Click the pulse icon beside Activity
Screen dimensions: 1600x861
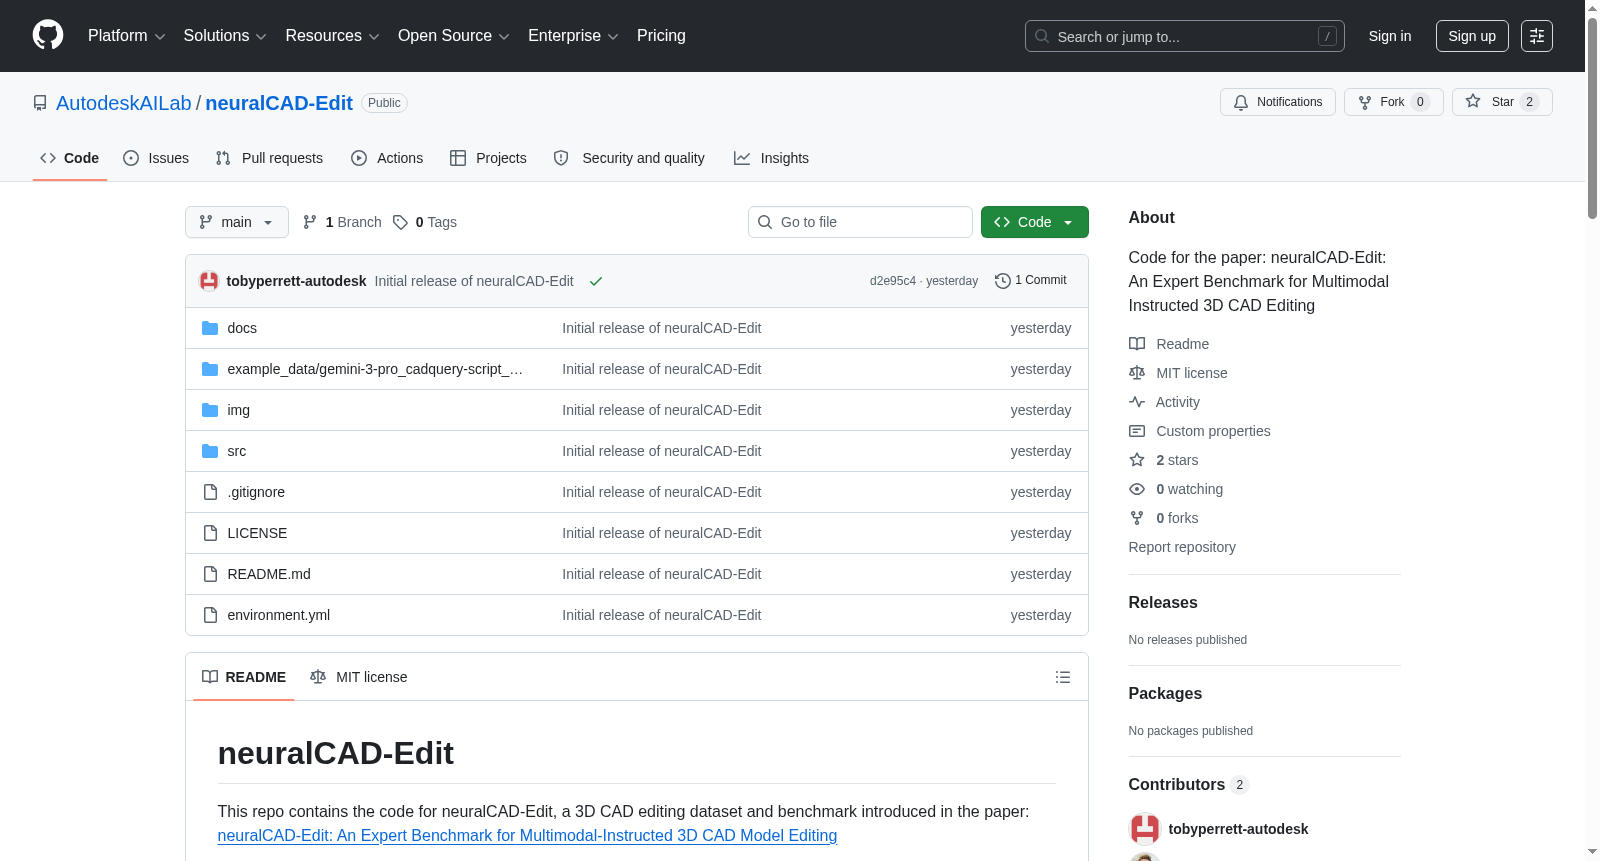(x=1137, y=402)
